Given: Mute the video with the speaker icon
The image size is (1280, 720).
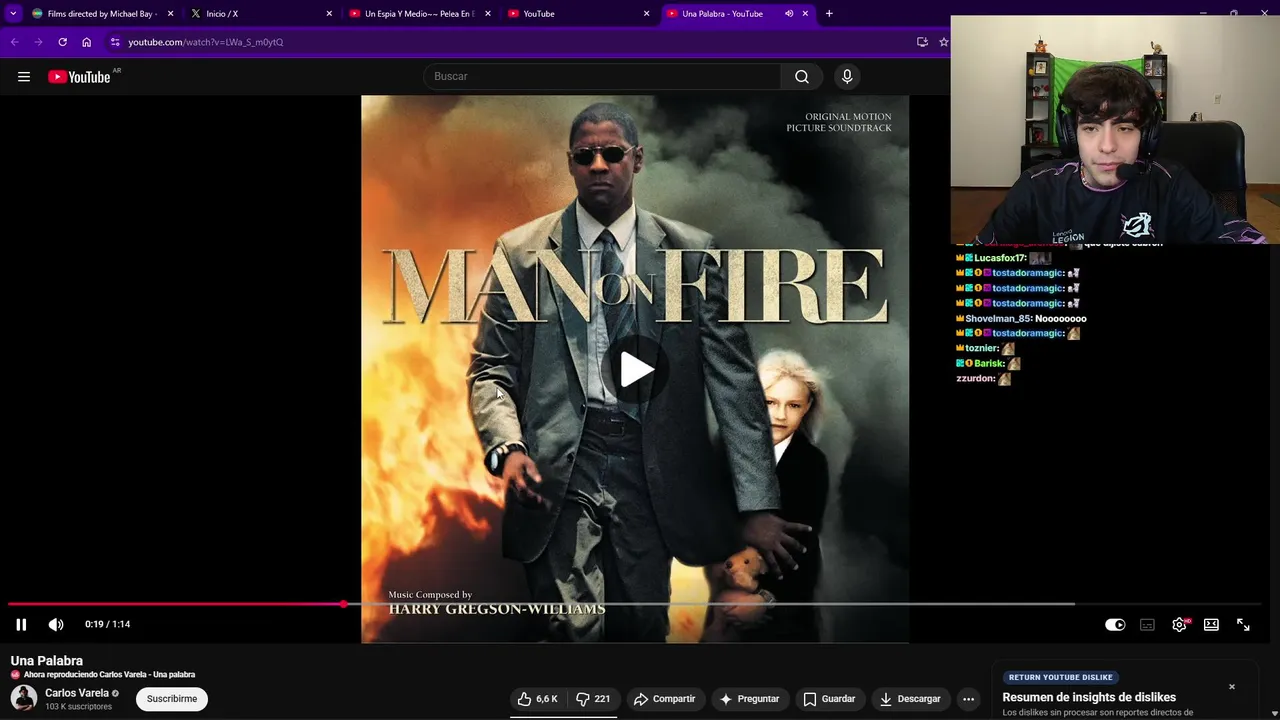Looking at the screenshot, I should point(56,625).
